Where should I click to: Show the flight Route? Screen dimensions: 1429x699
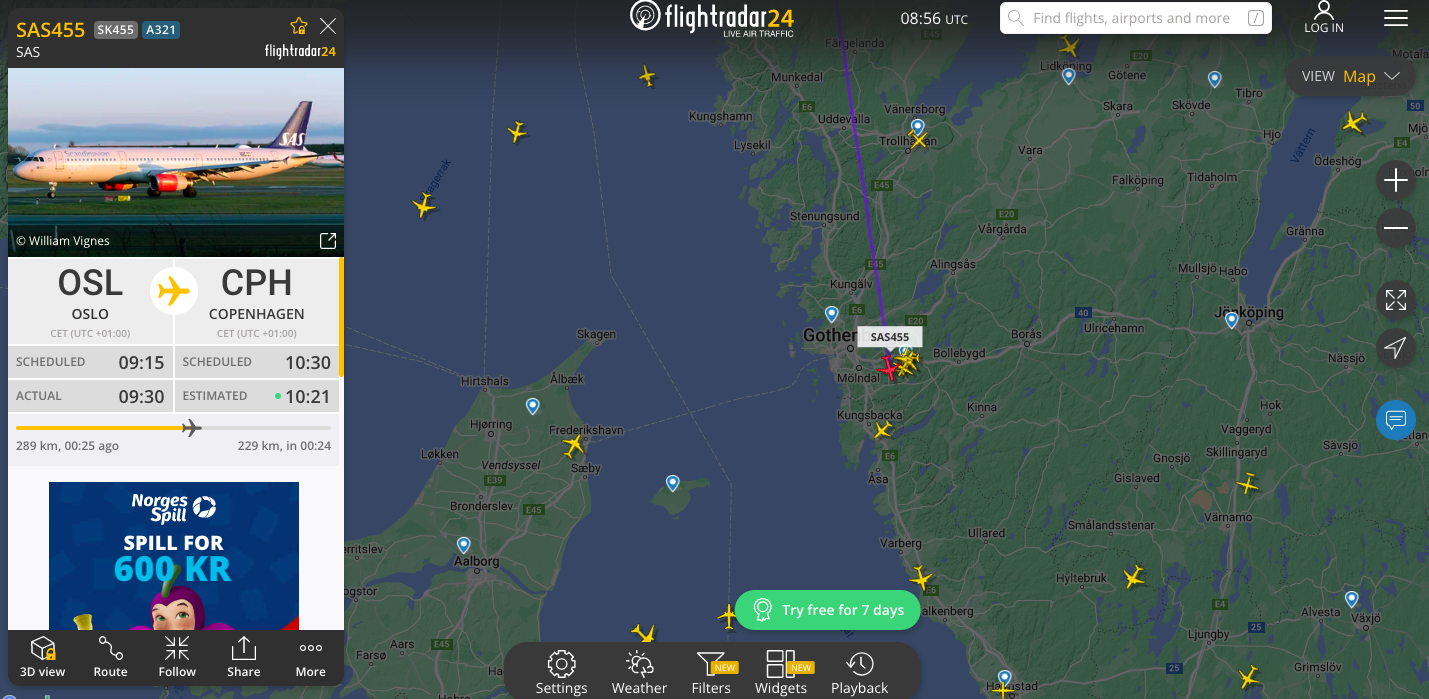pyautogui.click(x=110, y=657)
